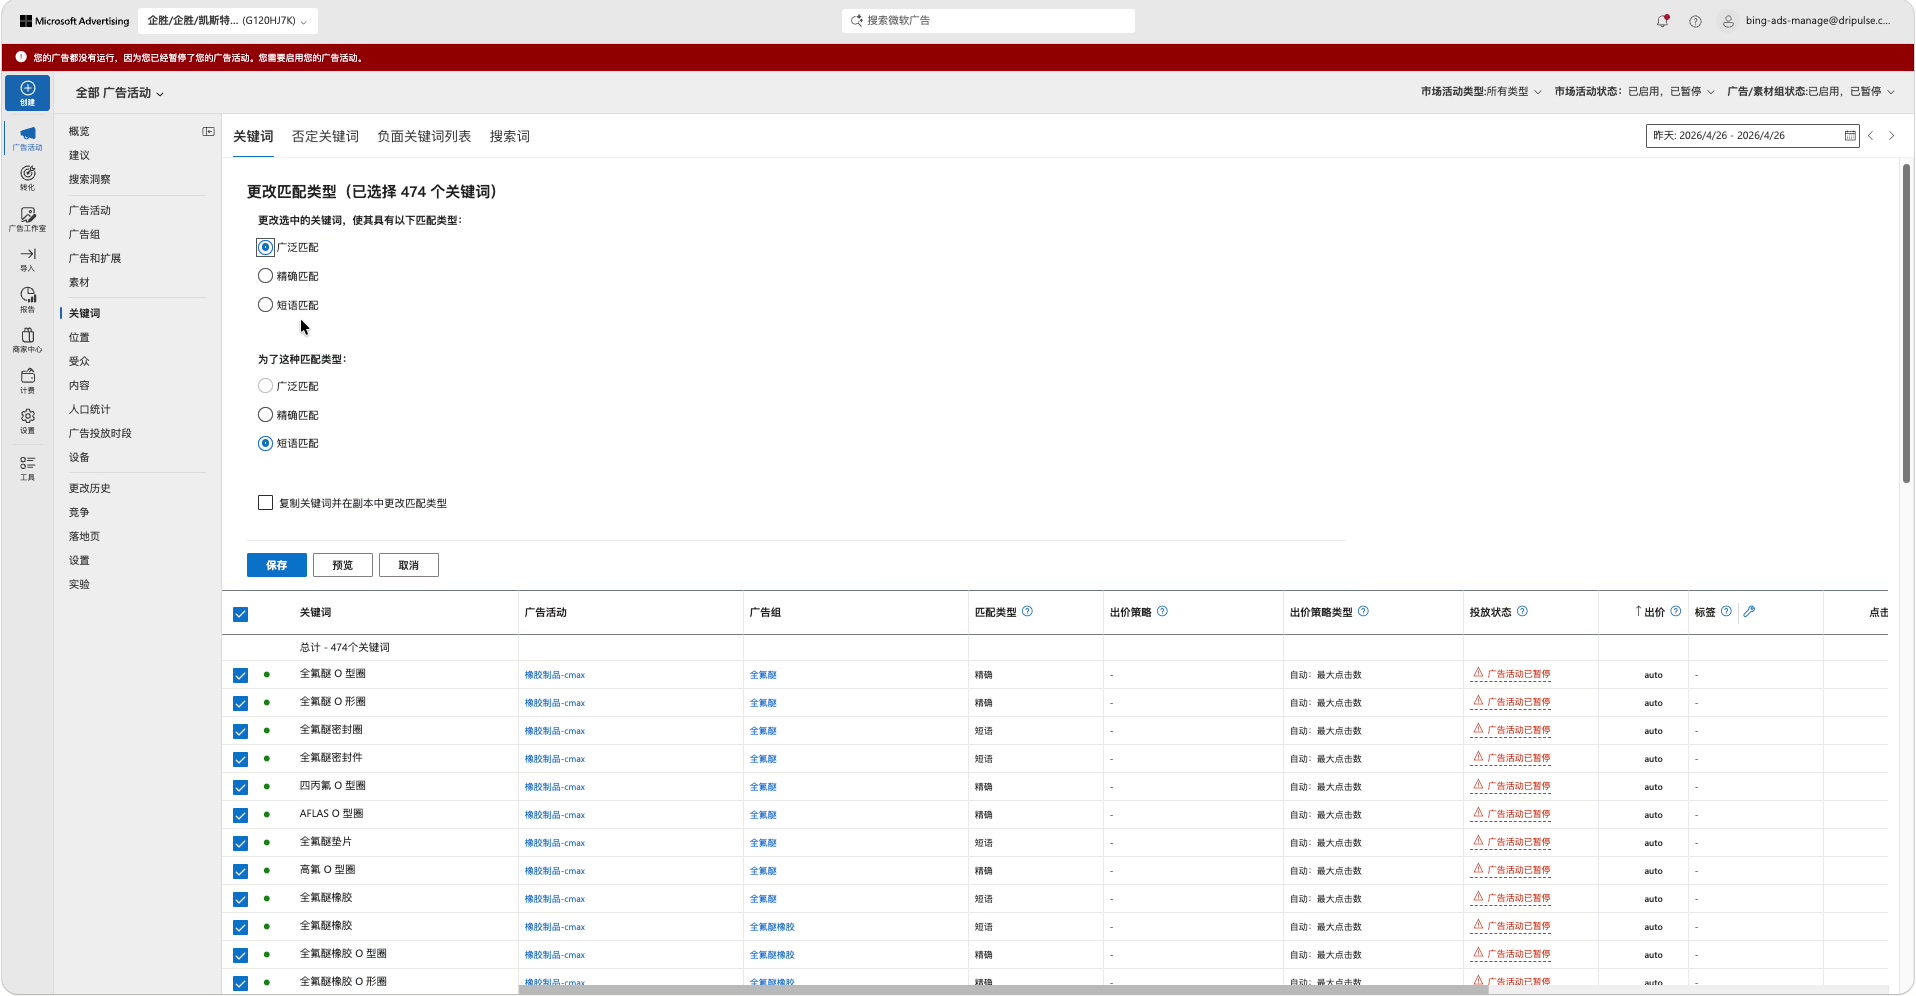Open 概览 in the left navigation
Viewport: 1916px width, 996px height.
pos(79,131)
